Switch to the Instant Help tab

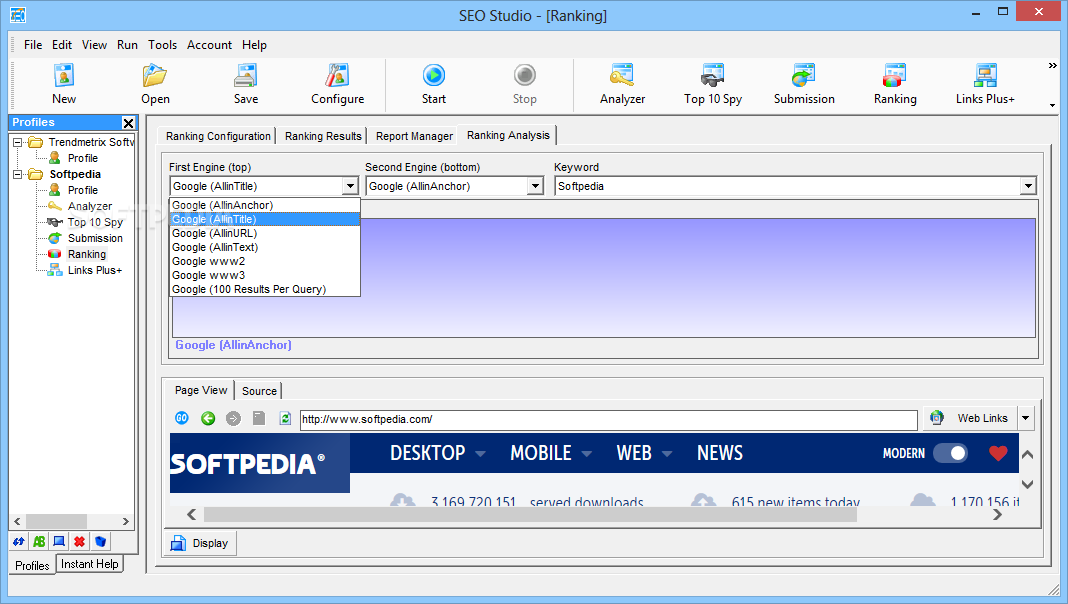pyautogui.click(x=89, y=564)
